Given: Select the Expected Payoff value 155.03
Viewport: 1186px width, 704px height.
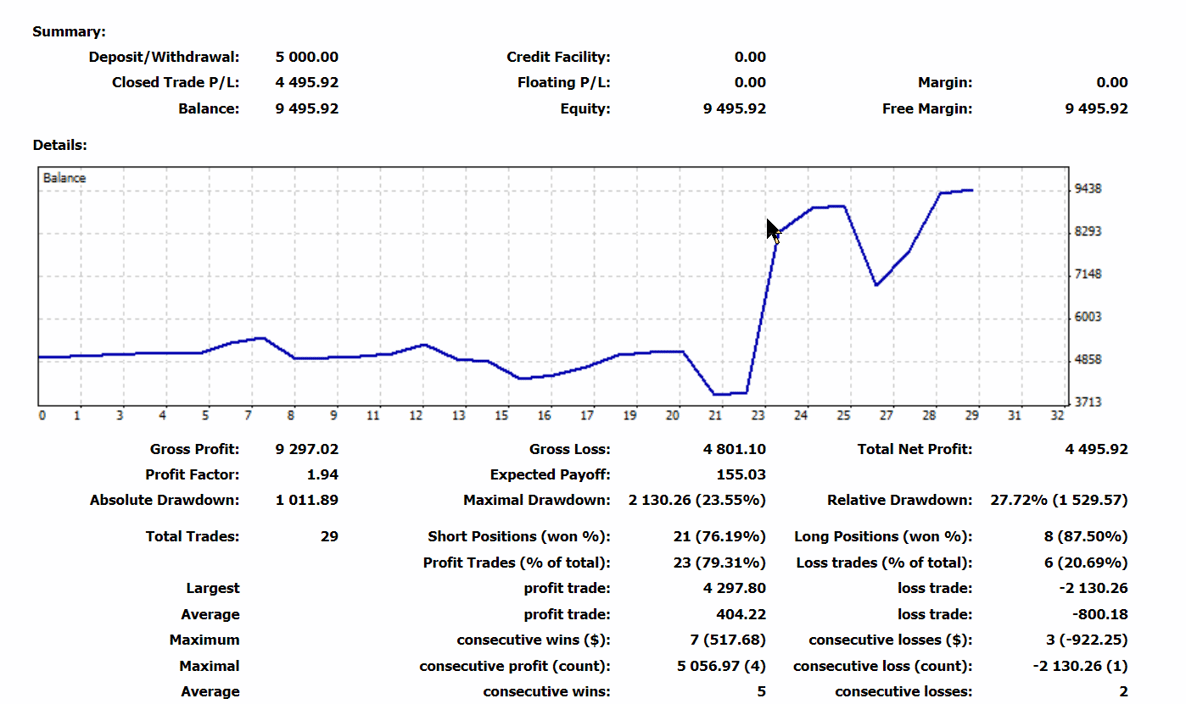Looking at the screenshot, I should click(740, 475).
